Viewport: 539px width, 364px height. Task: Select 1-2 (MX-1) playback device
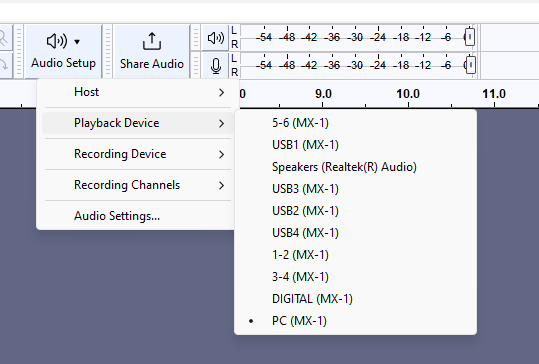tap(355, 255)
